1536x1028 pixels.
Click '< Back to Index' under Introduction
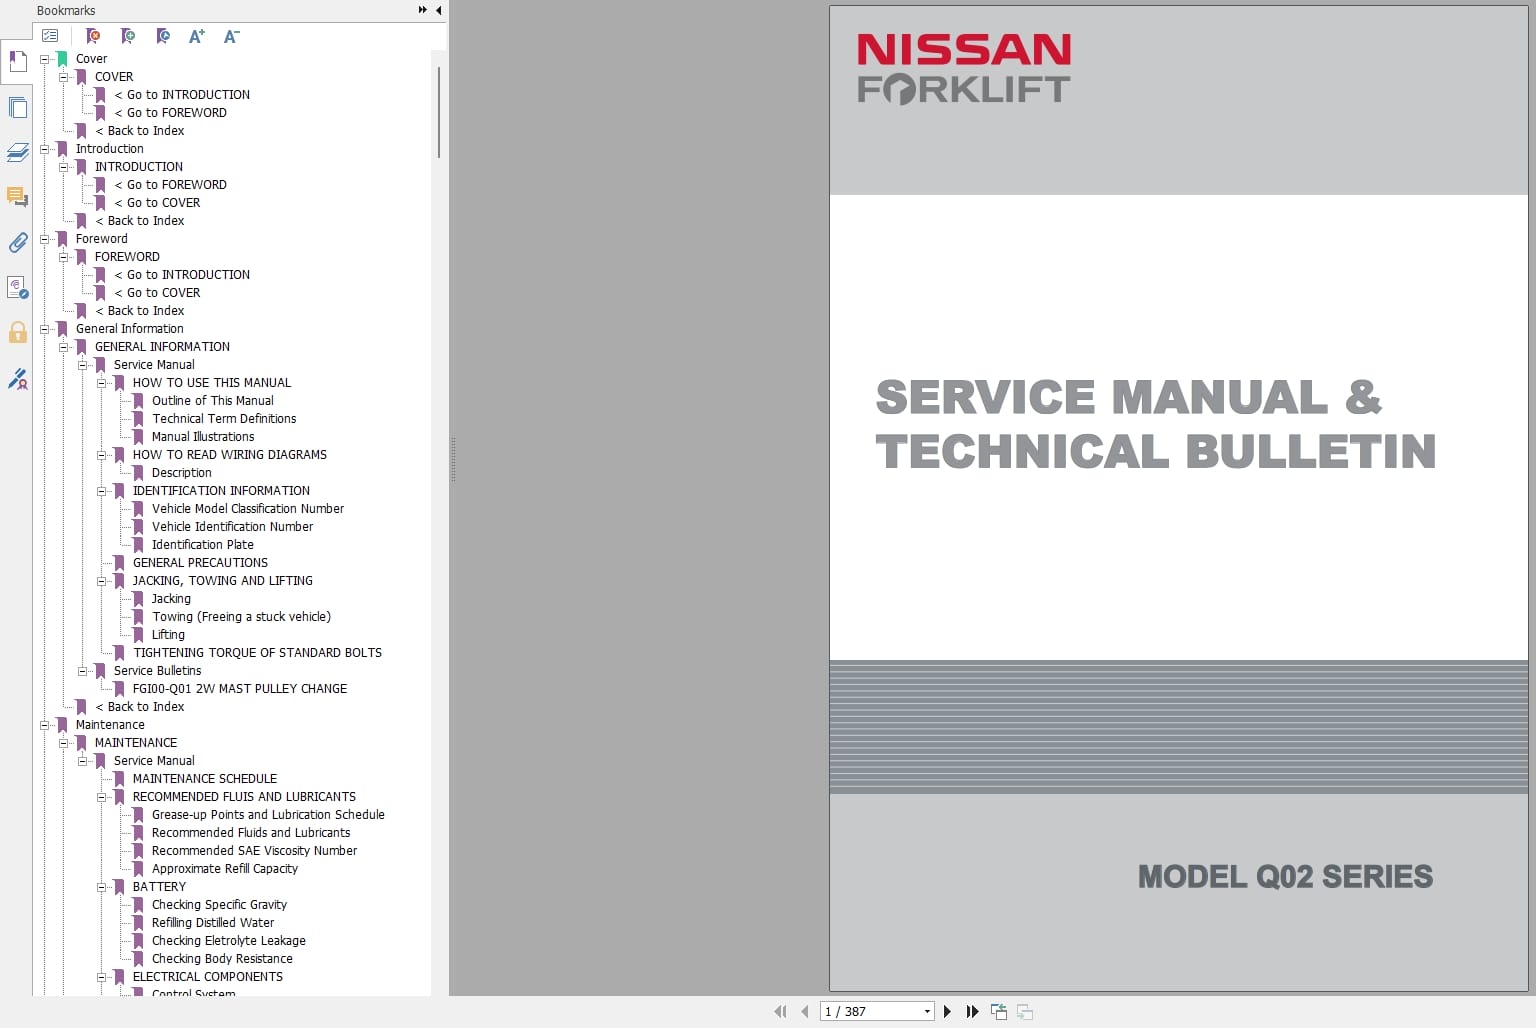(140, 221)
